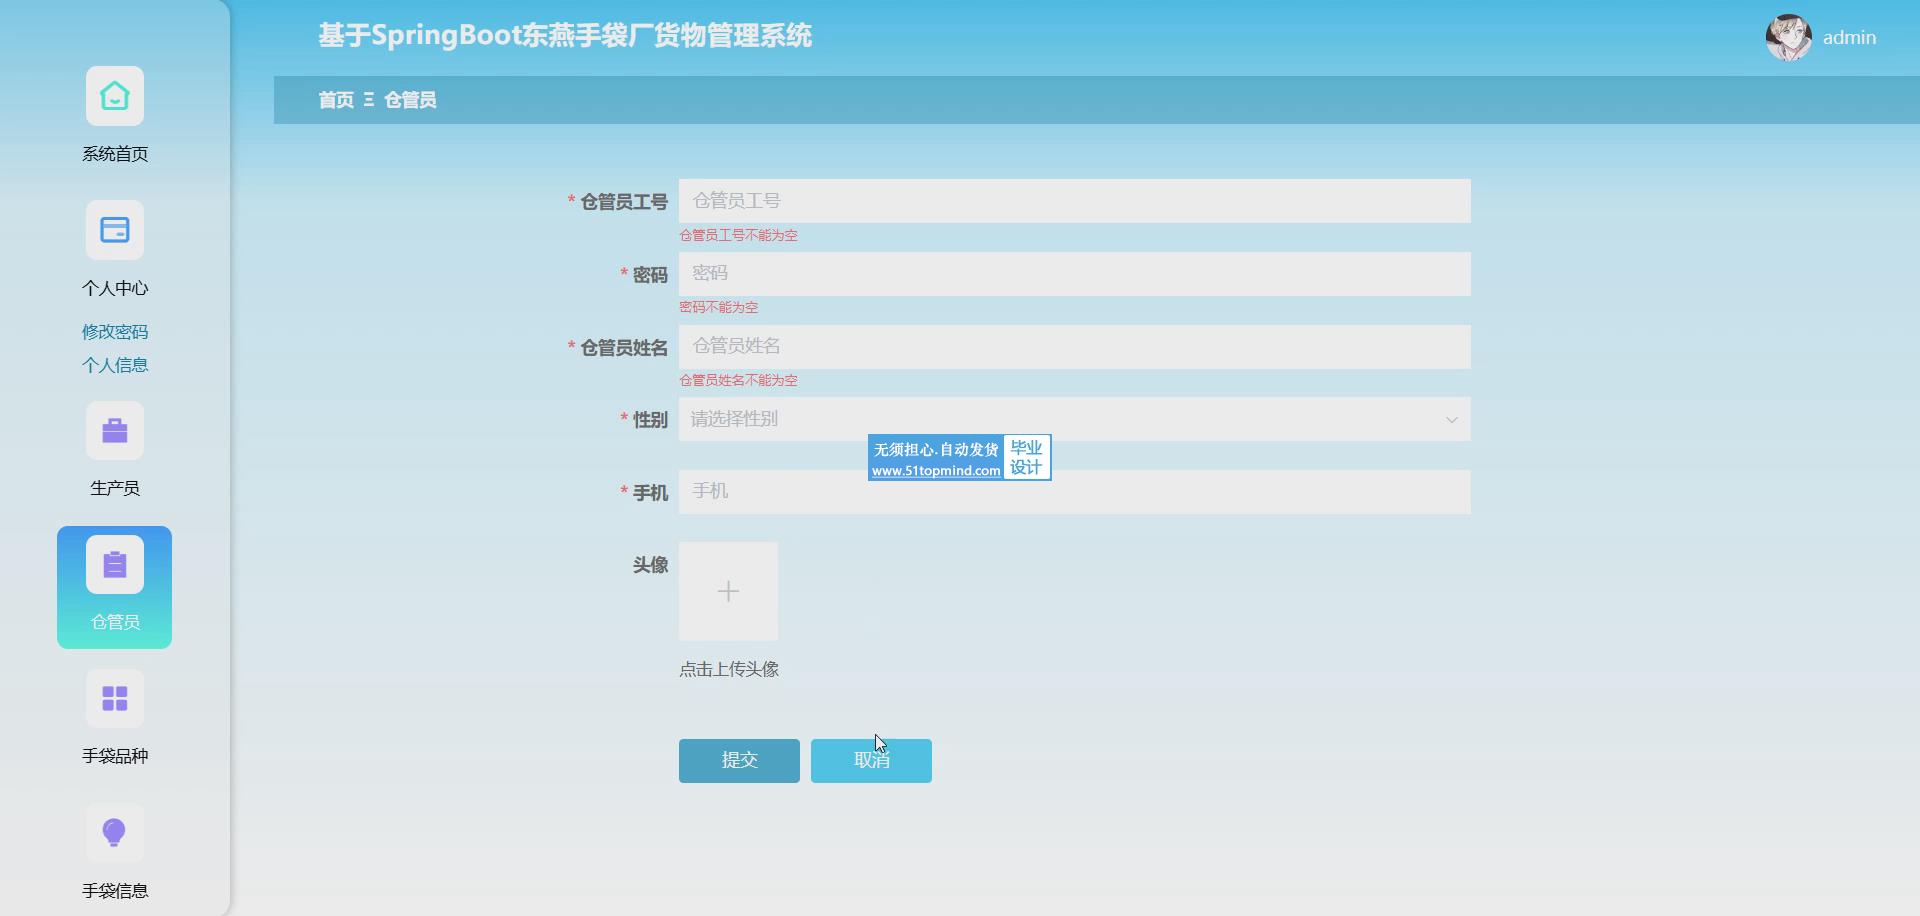
Task: Click the gender dropdown chevron arrow
Action: click(x=1451, y=420)
